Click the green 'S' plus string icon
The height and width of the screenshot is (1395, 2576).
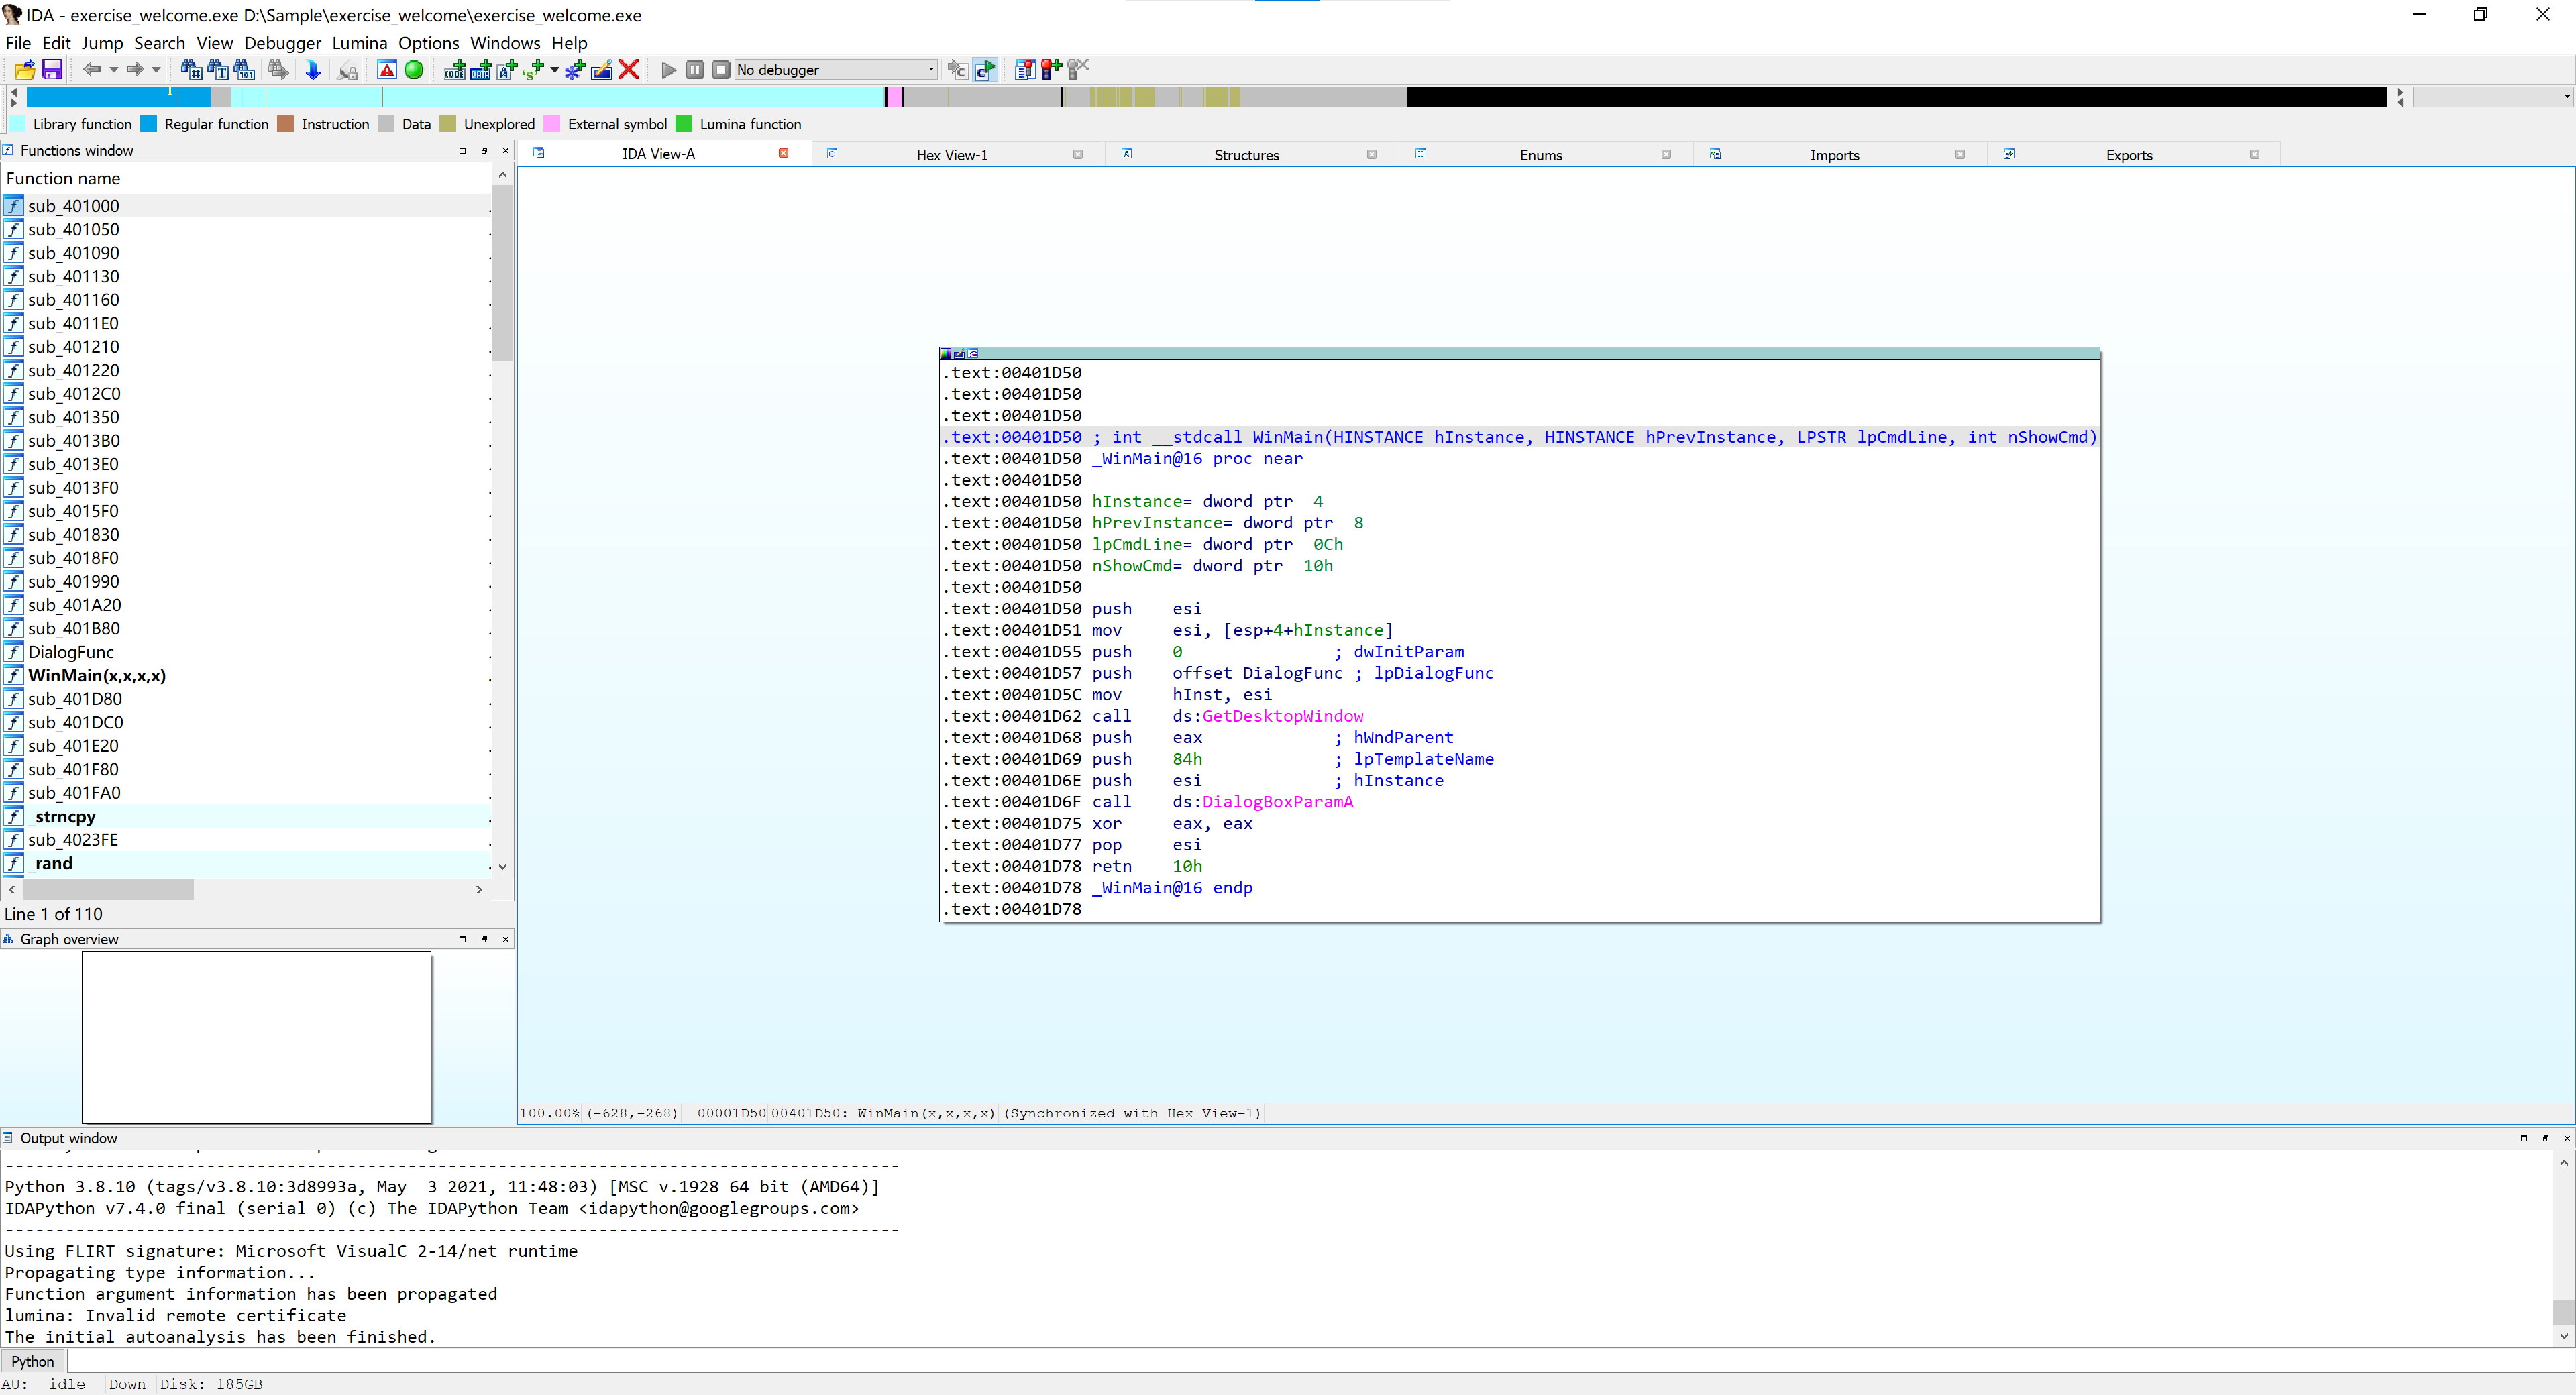pyautogui.click(x=533, y=69)
